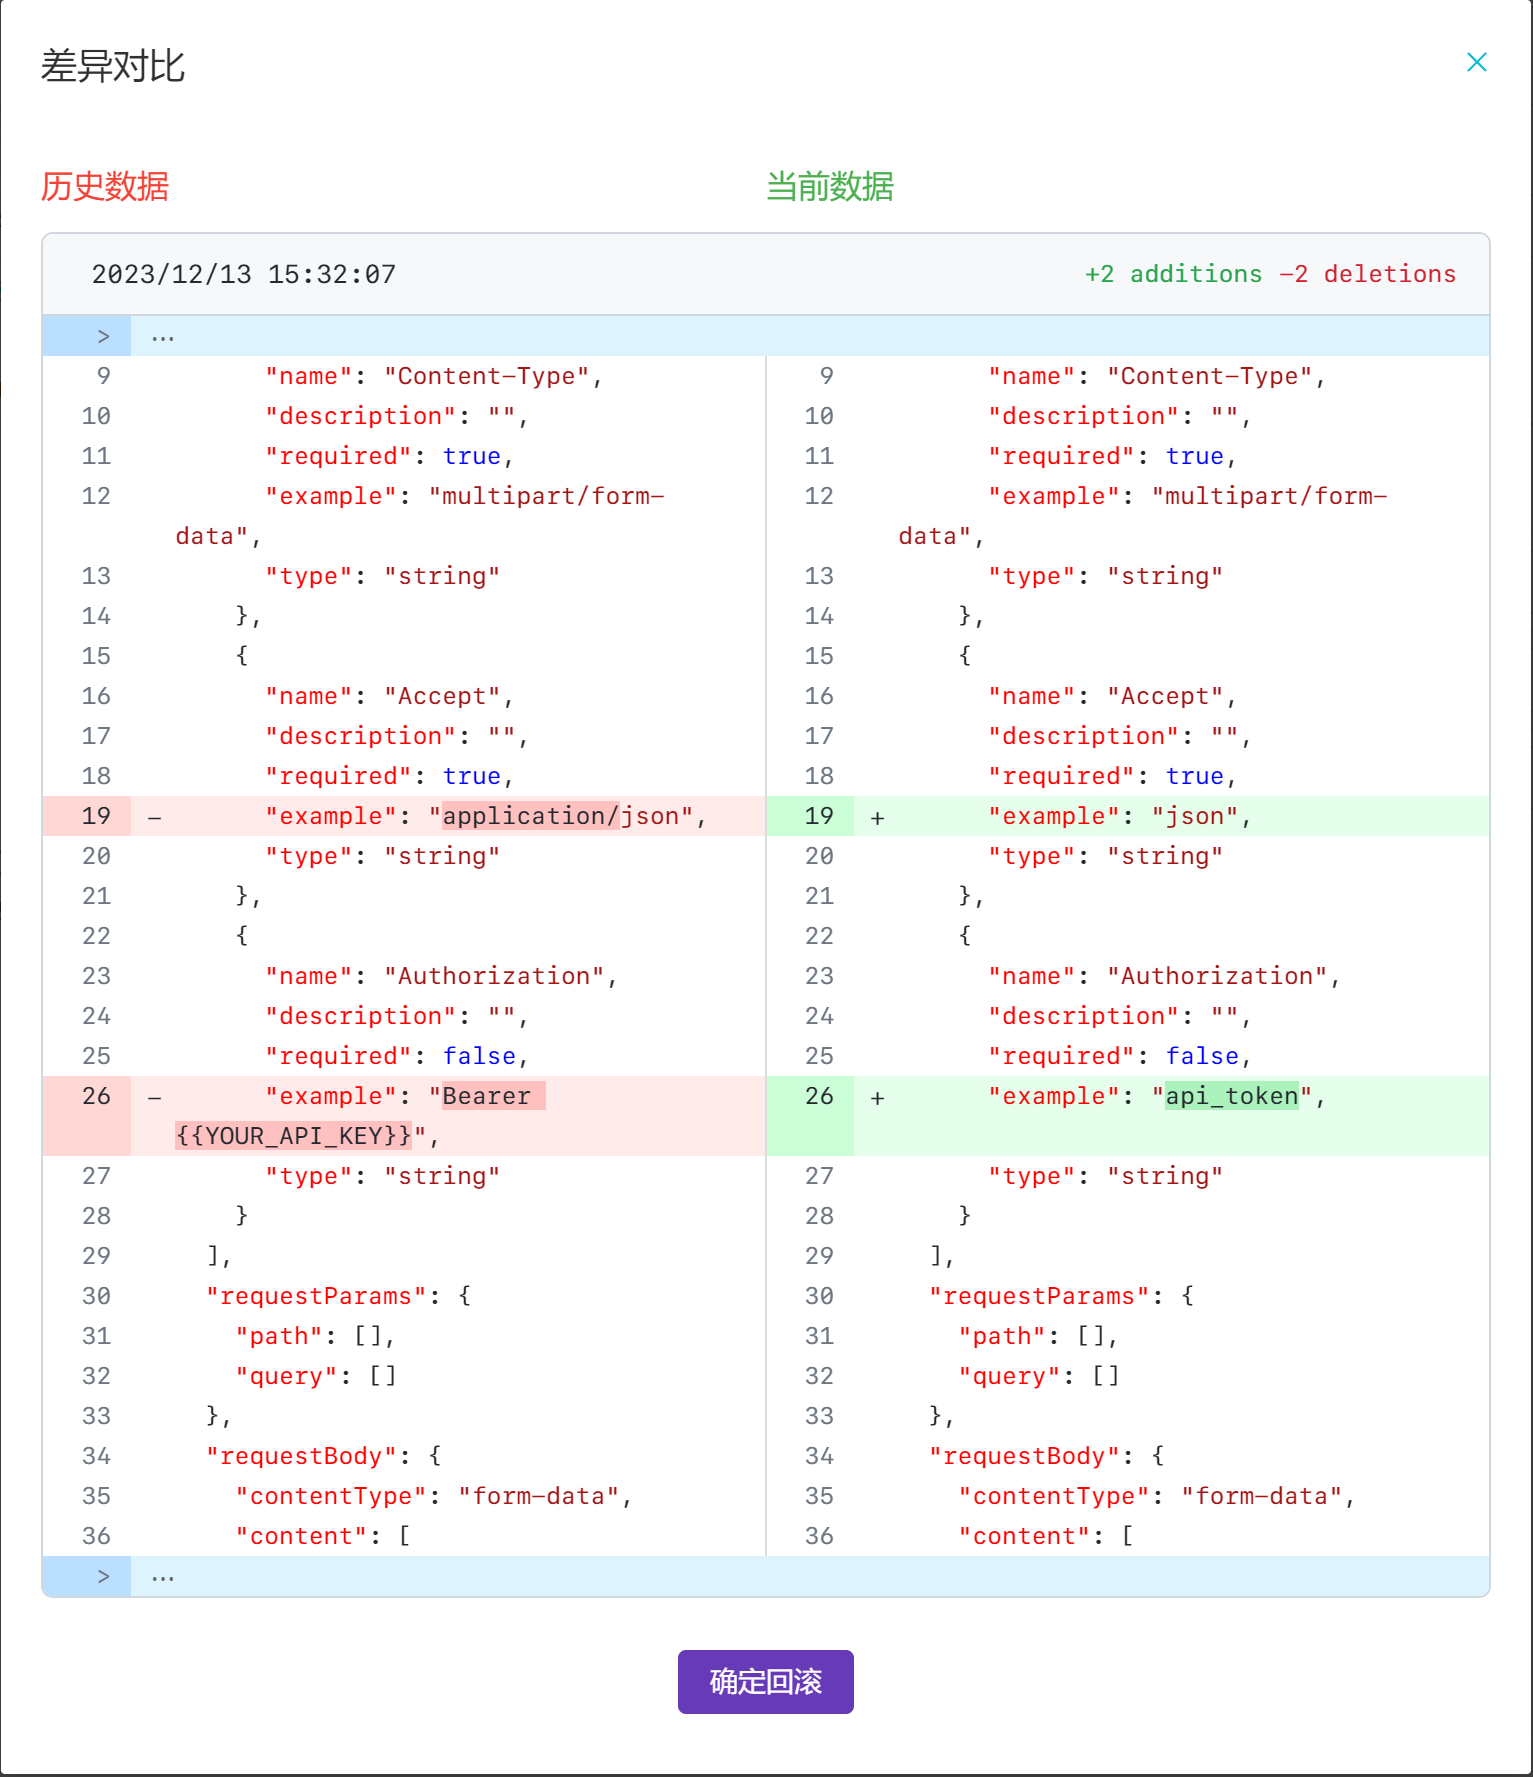Click the minus marker on deleted line 26
Image resolution: width=1533 pixels, height=1777 pixels.
(x=154, y=1097)
